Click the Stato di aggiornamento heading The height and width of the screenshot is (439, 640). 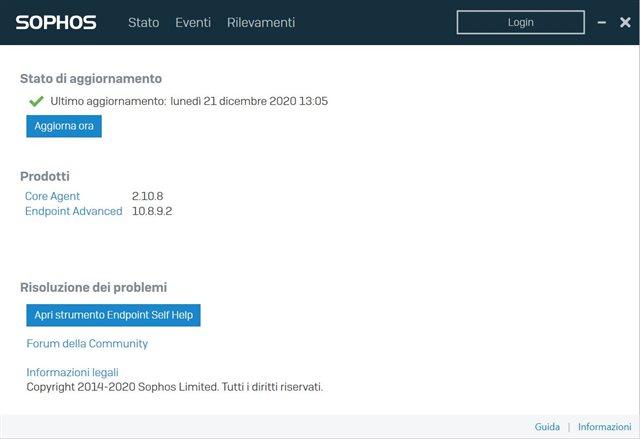(x=91, y=79)
